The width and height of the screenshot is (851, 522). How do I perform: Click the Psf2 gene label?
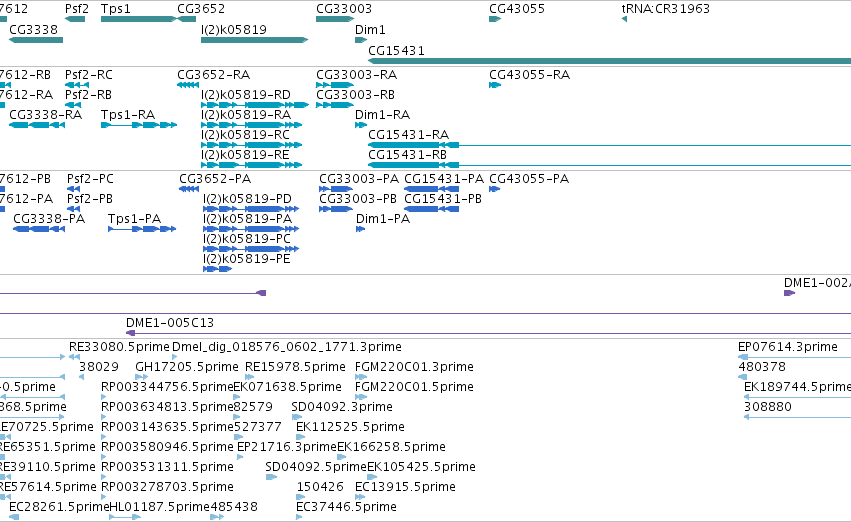pos(77,9)
